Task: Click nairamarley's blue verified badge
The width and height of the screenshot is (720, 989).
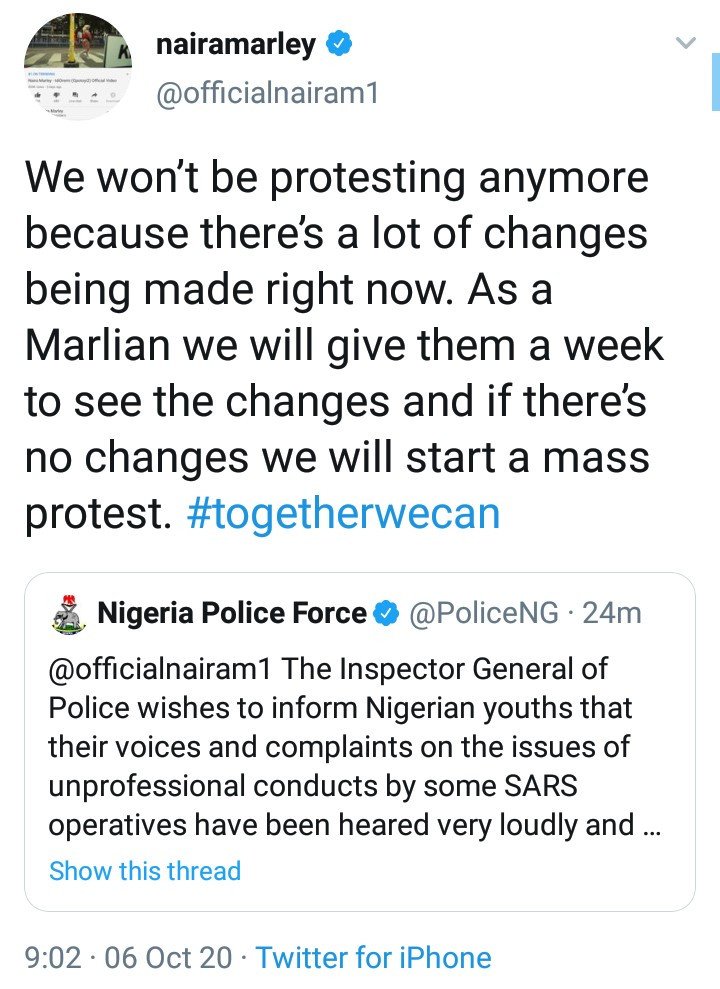Action: [x=339, y=44]
